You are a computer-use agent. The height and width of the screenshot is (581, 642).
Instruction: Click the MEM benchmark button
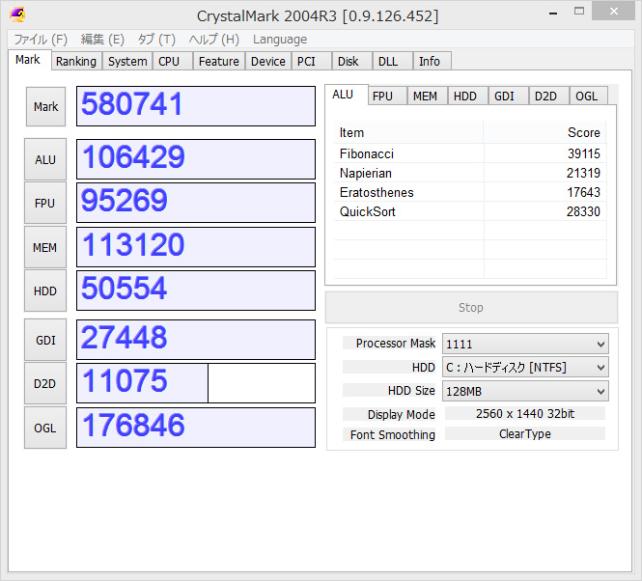(45, 247)
